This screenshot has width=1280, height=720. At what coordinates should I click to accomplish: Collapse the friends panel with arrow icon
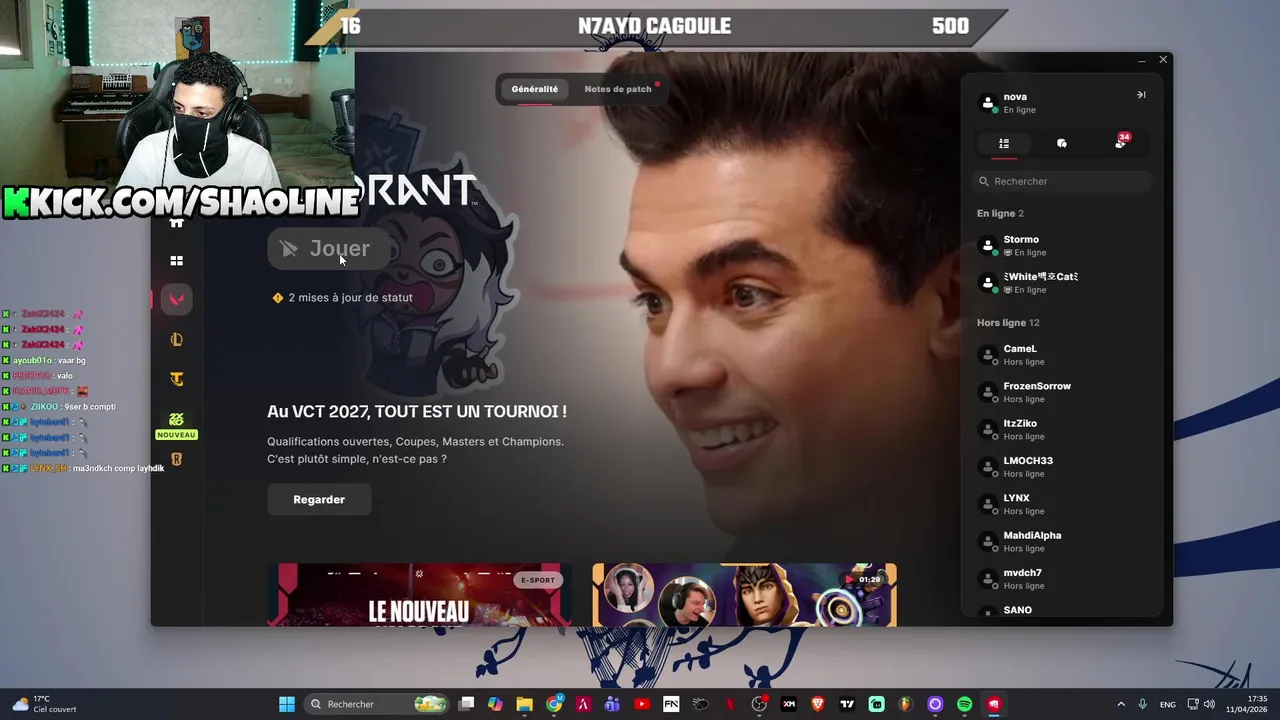coord(1141,95)
